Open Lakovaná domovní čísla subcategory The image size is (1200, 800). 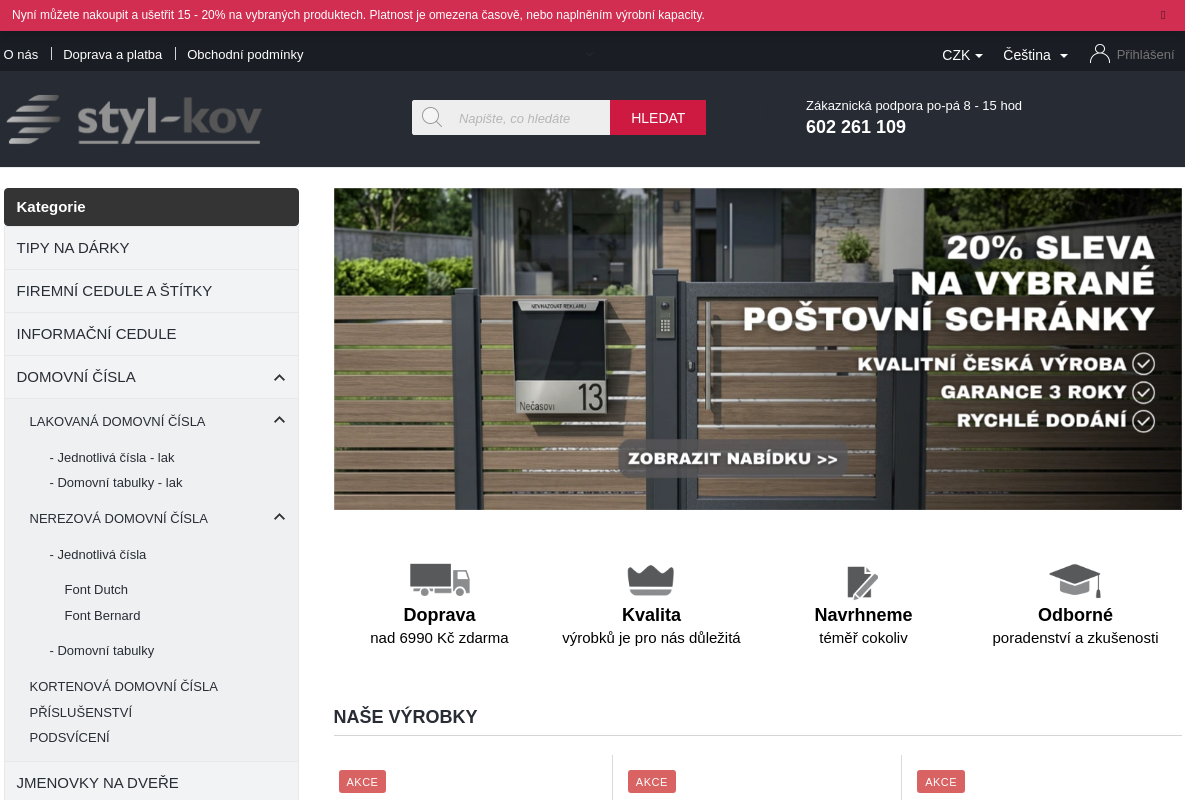tap(117, 422)
